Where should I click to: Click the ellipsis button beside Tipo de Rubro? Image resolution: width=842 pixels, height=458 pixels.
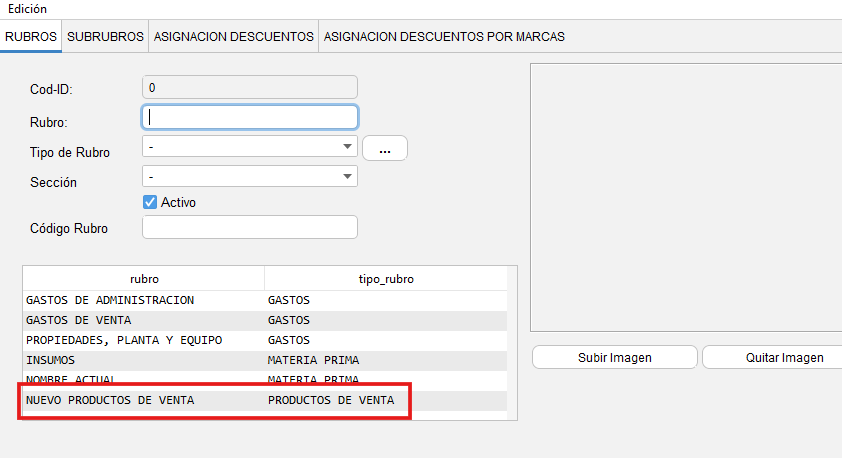click(385, 148)
